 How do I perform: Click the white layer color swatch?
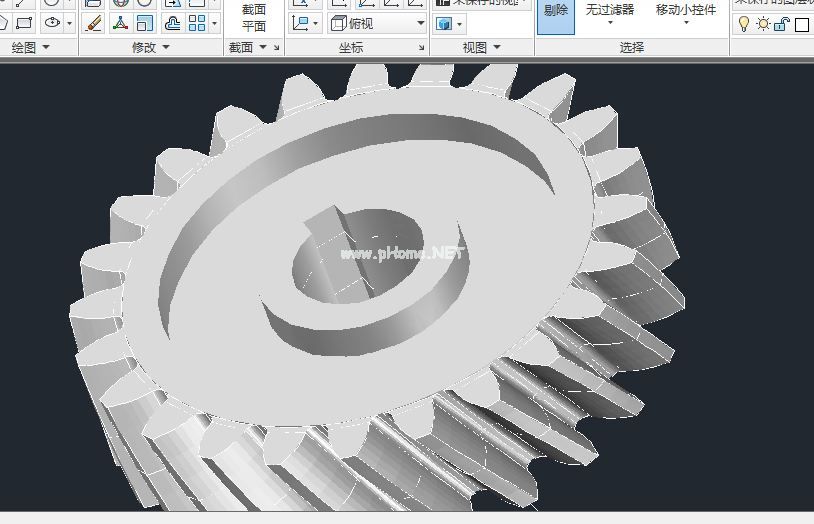pos(801,23)
